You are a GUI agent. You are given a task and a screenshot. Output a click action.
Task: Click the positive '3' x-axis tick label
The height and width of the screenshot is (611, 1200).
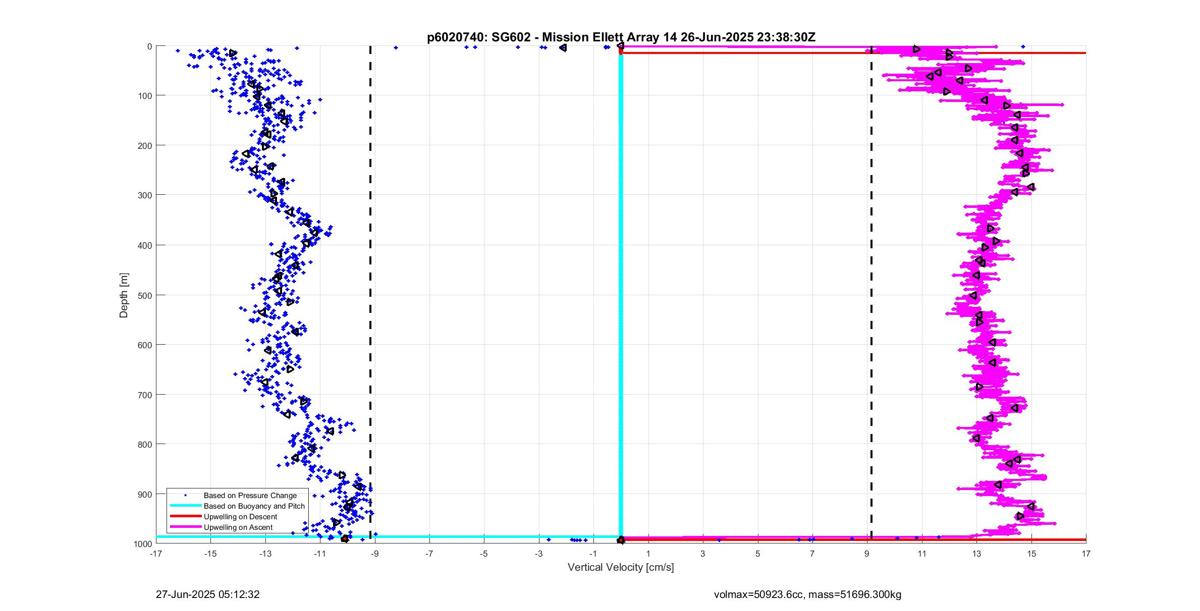703,553
